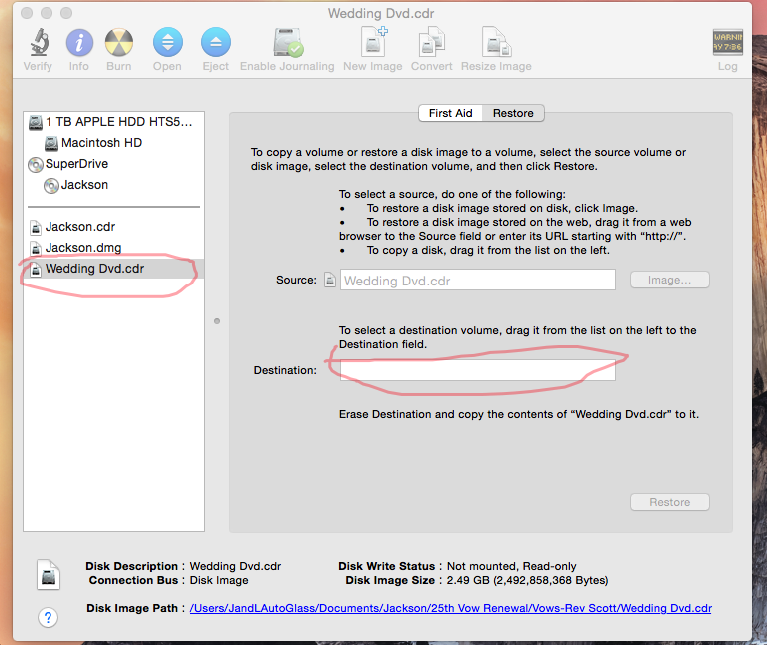Screen dimensions: 767x645
Task: Click the 1 TB hard drive icon
Action: (36, 122)
